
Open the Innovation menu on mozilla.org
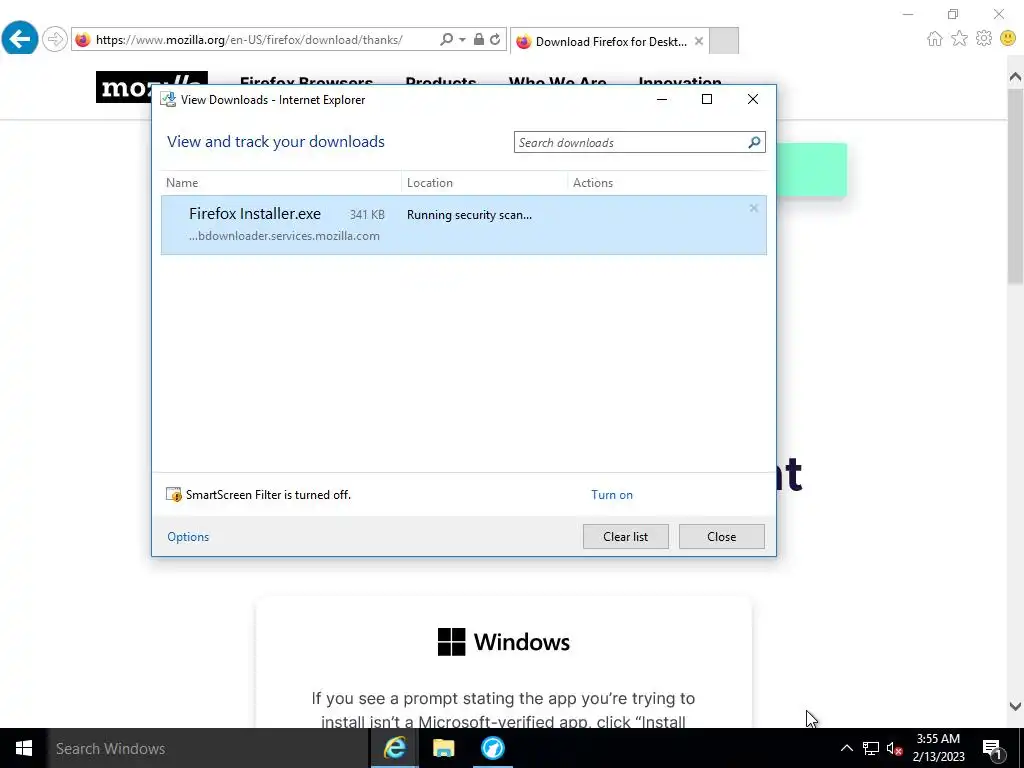coord(680,83)
